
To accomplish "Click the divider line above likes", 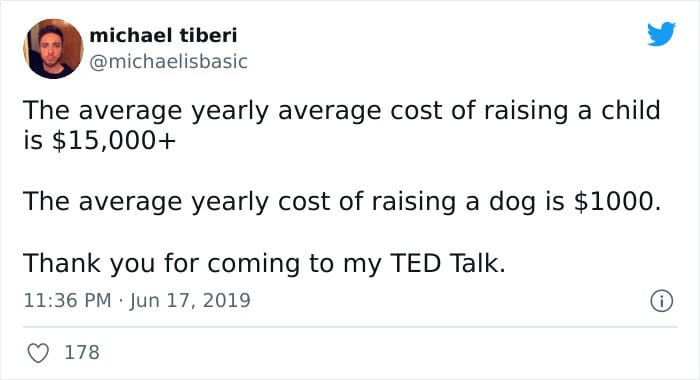I will [350, 327].
